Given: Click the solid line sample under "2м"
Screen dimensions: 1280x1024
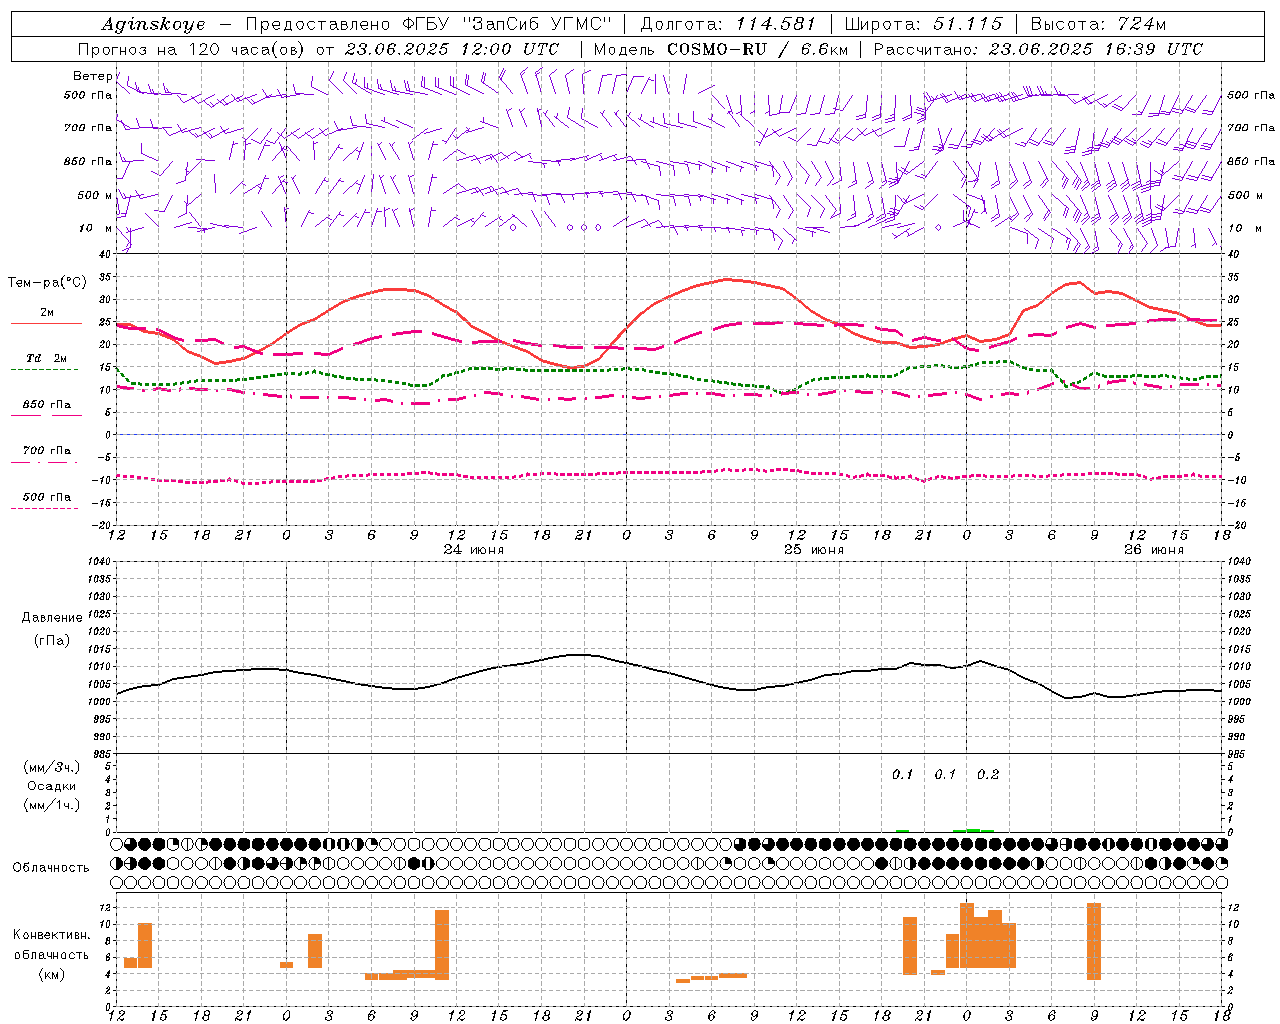Looking at the screenshot, I should tap(46, 324).
